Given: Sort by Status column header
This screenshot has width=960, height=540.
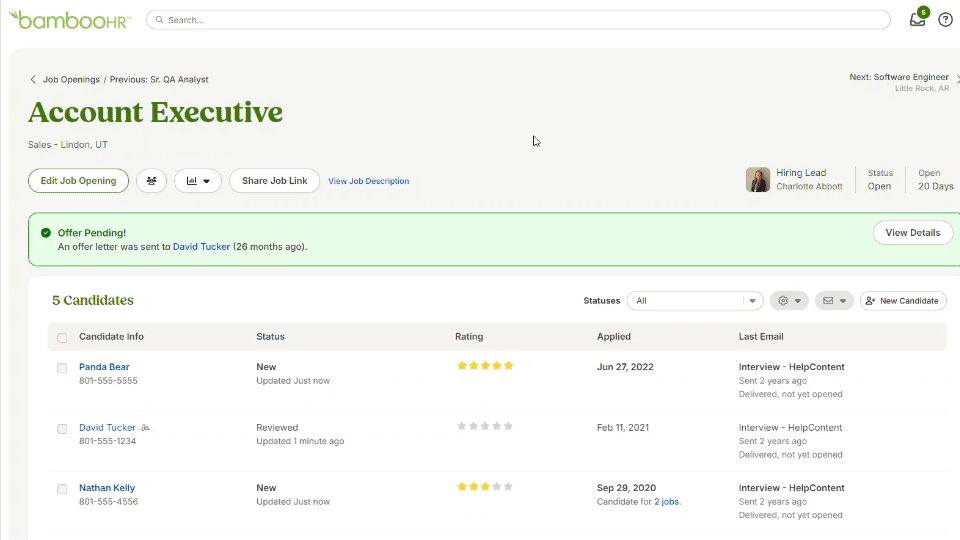Looking at the screenshot, I should click(x=271, y=337).
